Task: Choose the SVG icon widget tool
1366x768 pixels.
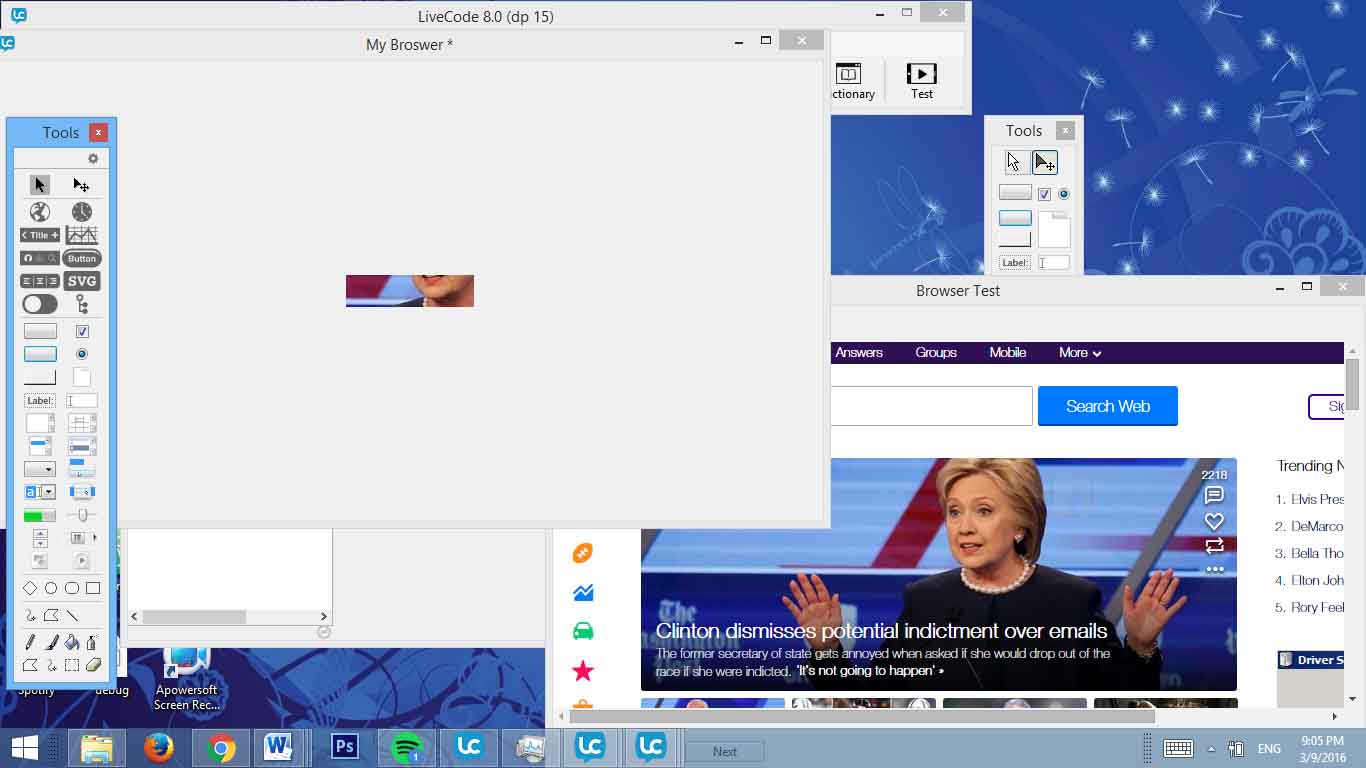Action: tap(82, 281)
